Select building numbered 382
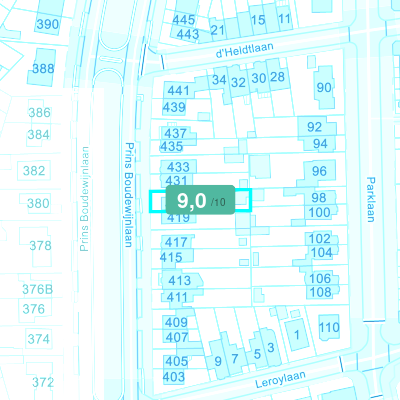This screenshot has width=400, height=400. (x=34, y=171)
